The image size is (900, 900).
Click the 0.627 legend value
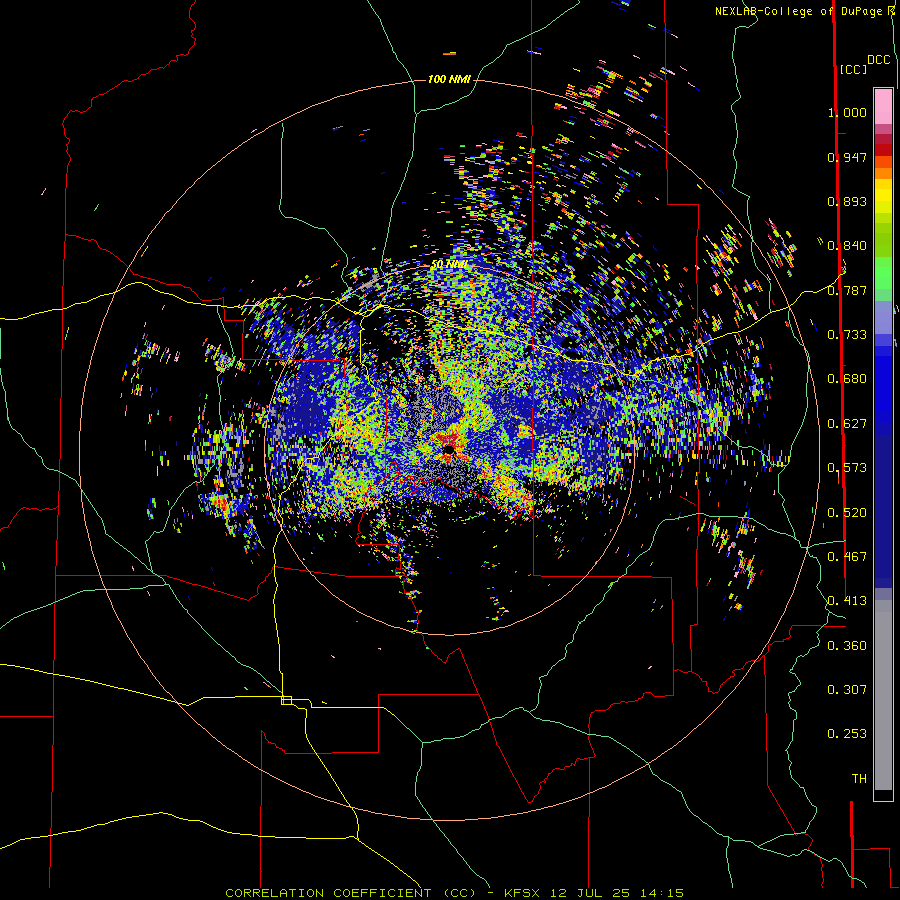click(x=847, y=424)
